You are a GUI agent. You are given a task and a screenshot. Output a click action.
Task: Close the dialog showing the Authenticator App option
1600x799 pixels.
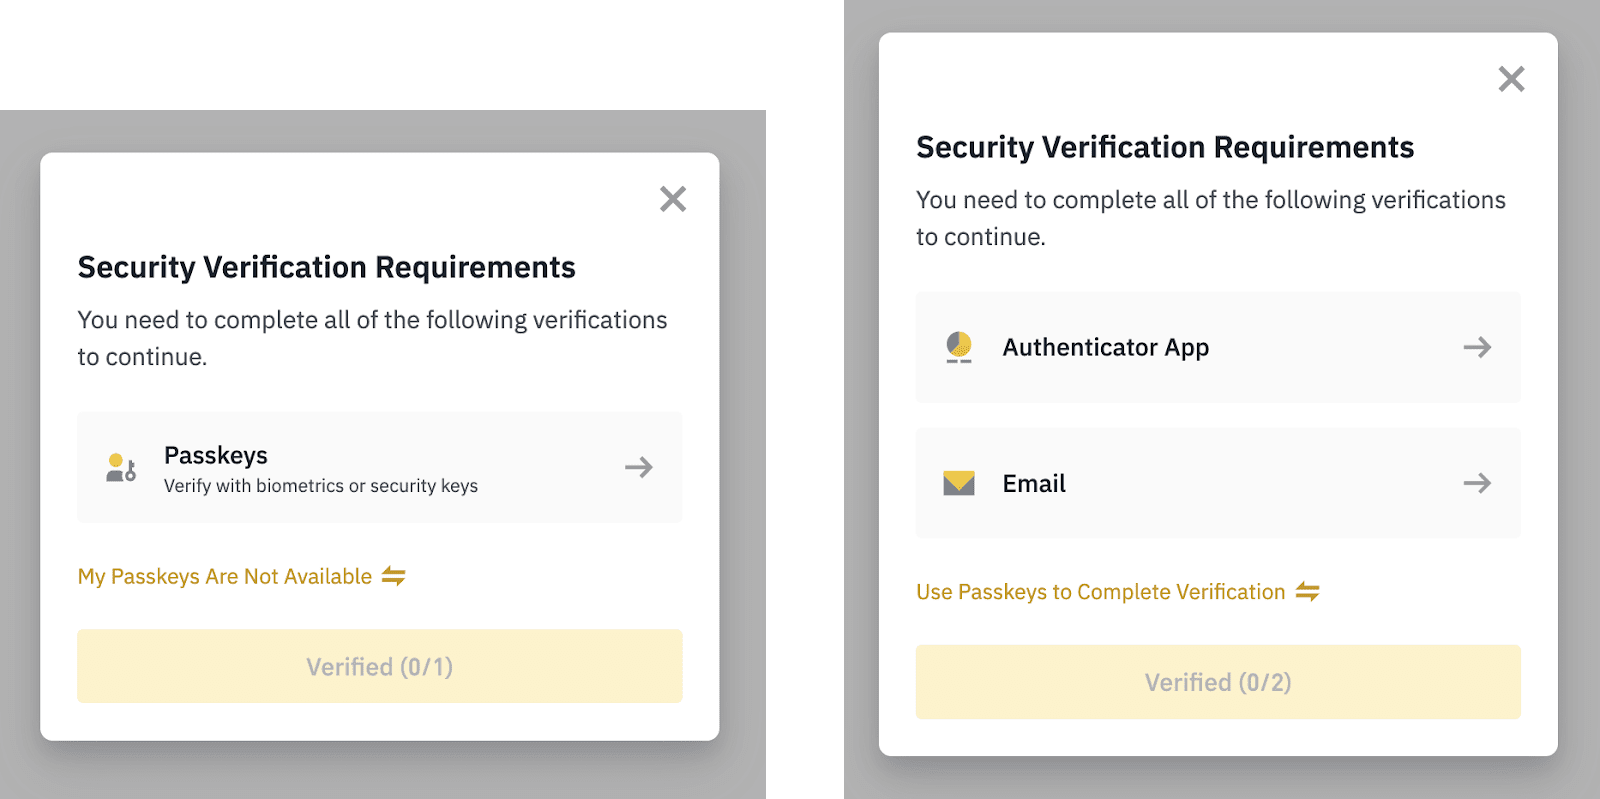click(x=1511, y=79)
